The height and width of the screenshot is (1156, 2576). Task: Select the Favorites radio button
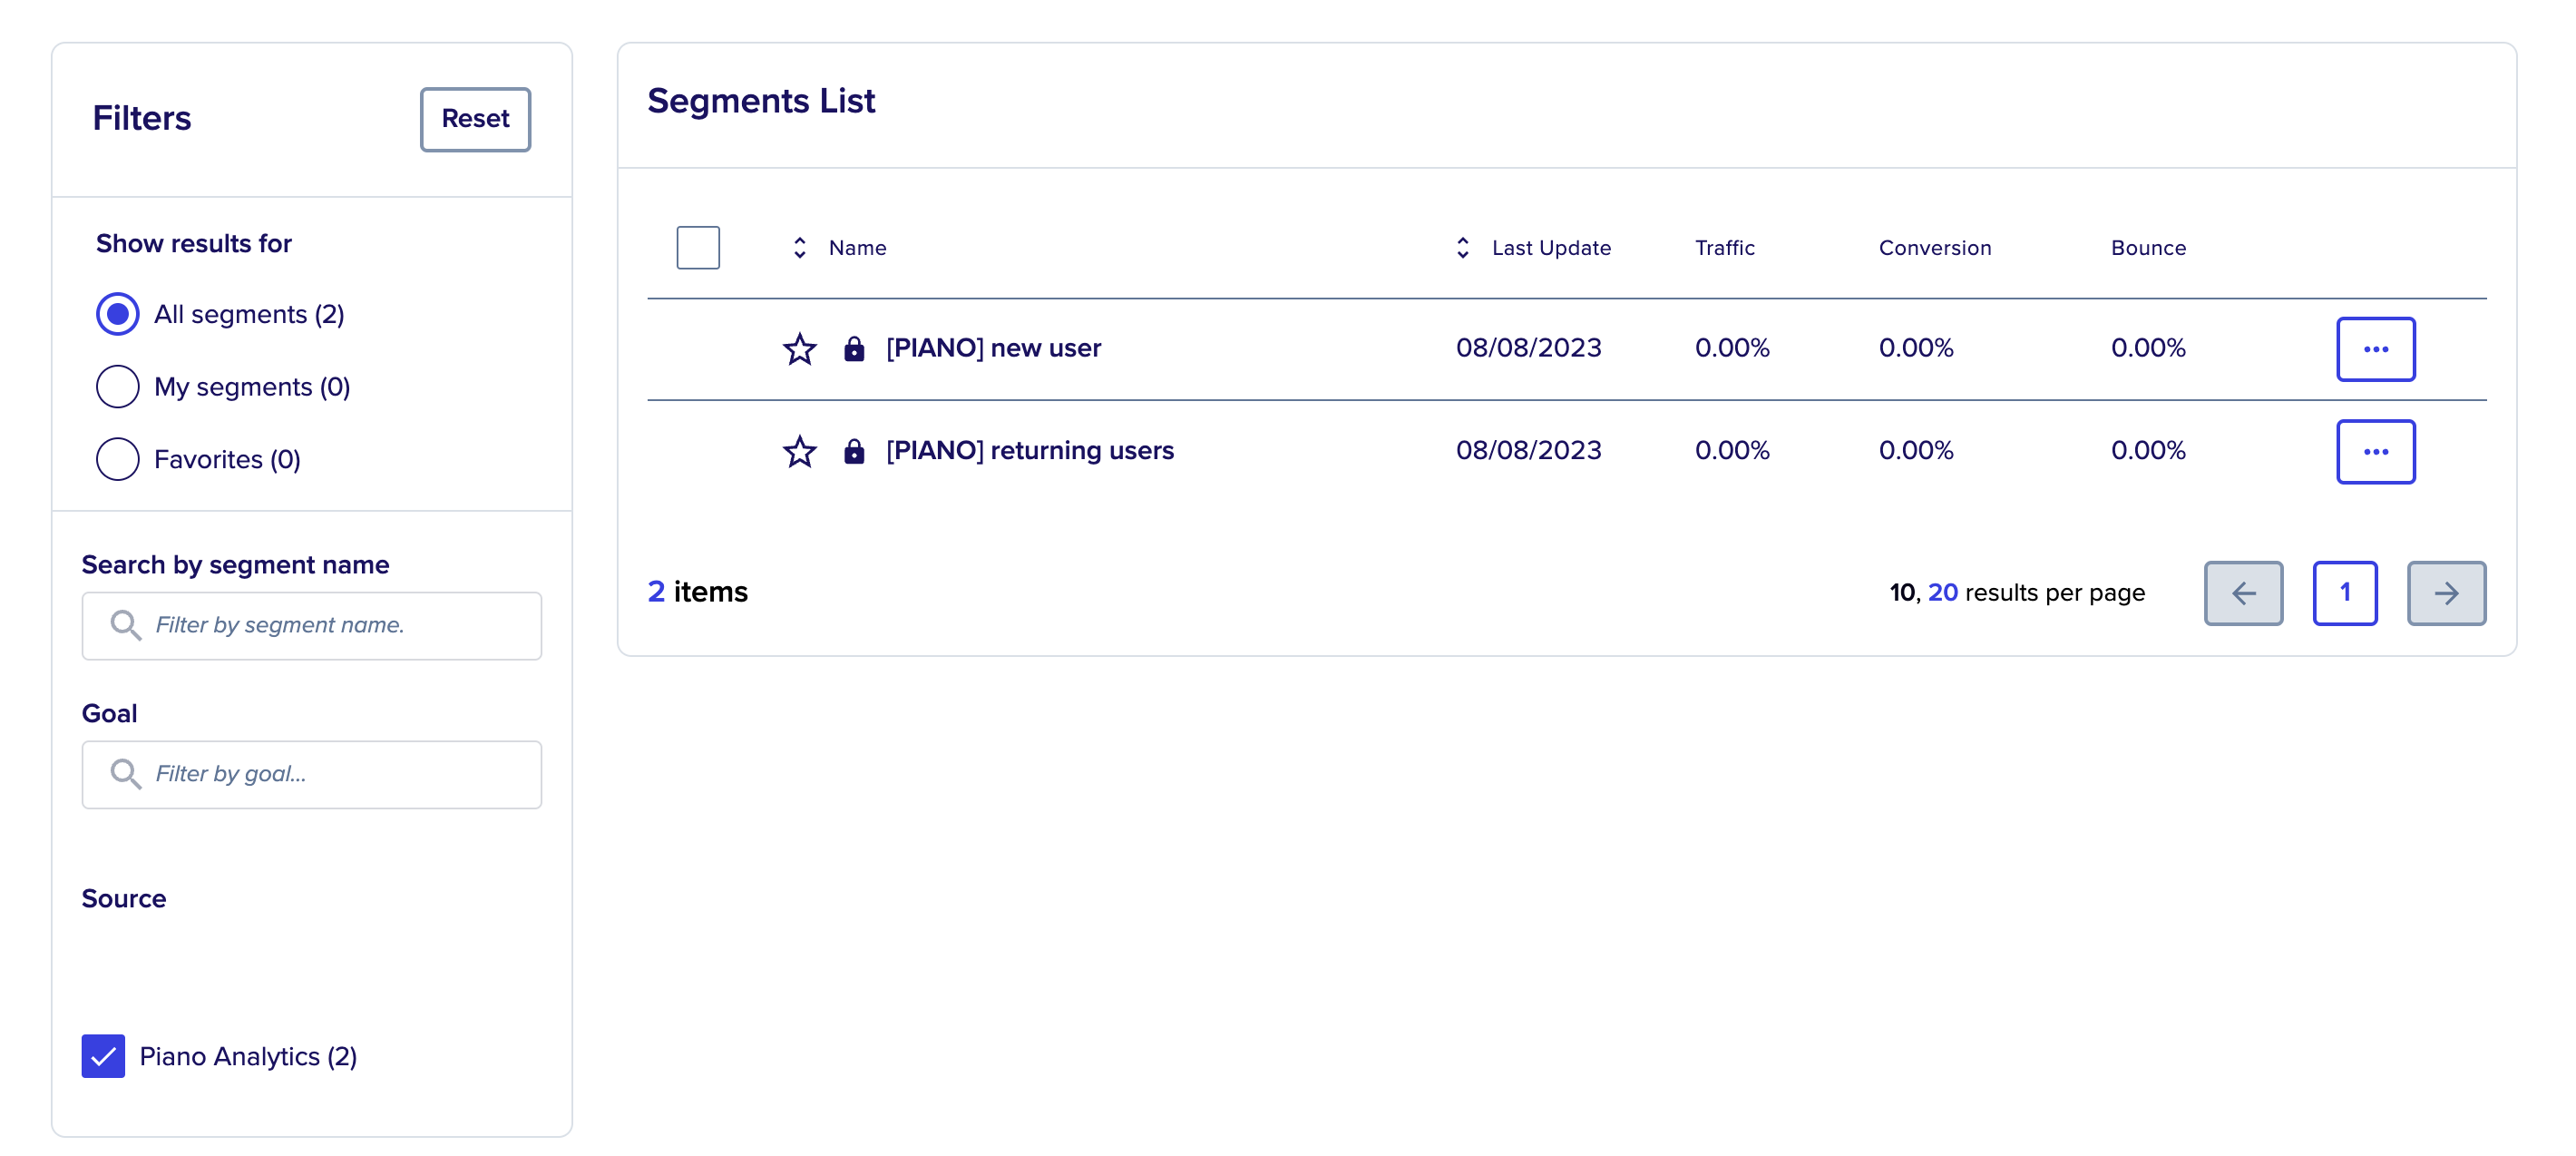tap(117, 458)
